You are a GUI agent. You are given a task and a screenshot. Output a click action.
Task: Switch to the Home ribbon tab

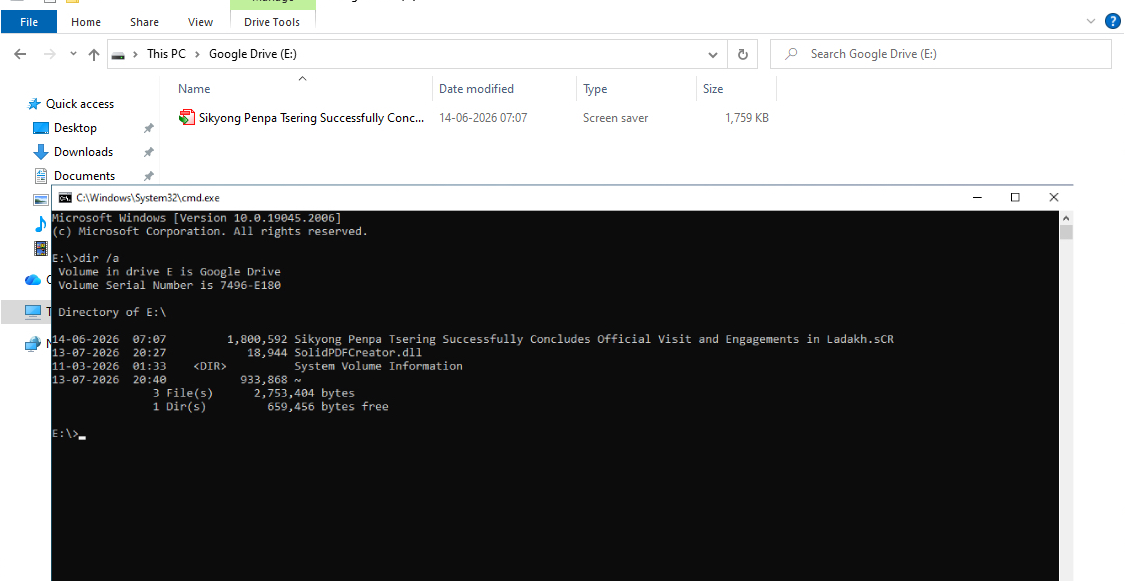tap(86, 22)
